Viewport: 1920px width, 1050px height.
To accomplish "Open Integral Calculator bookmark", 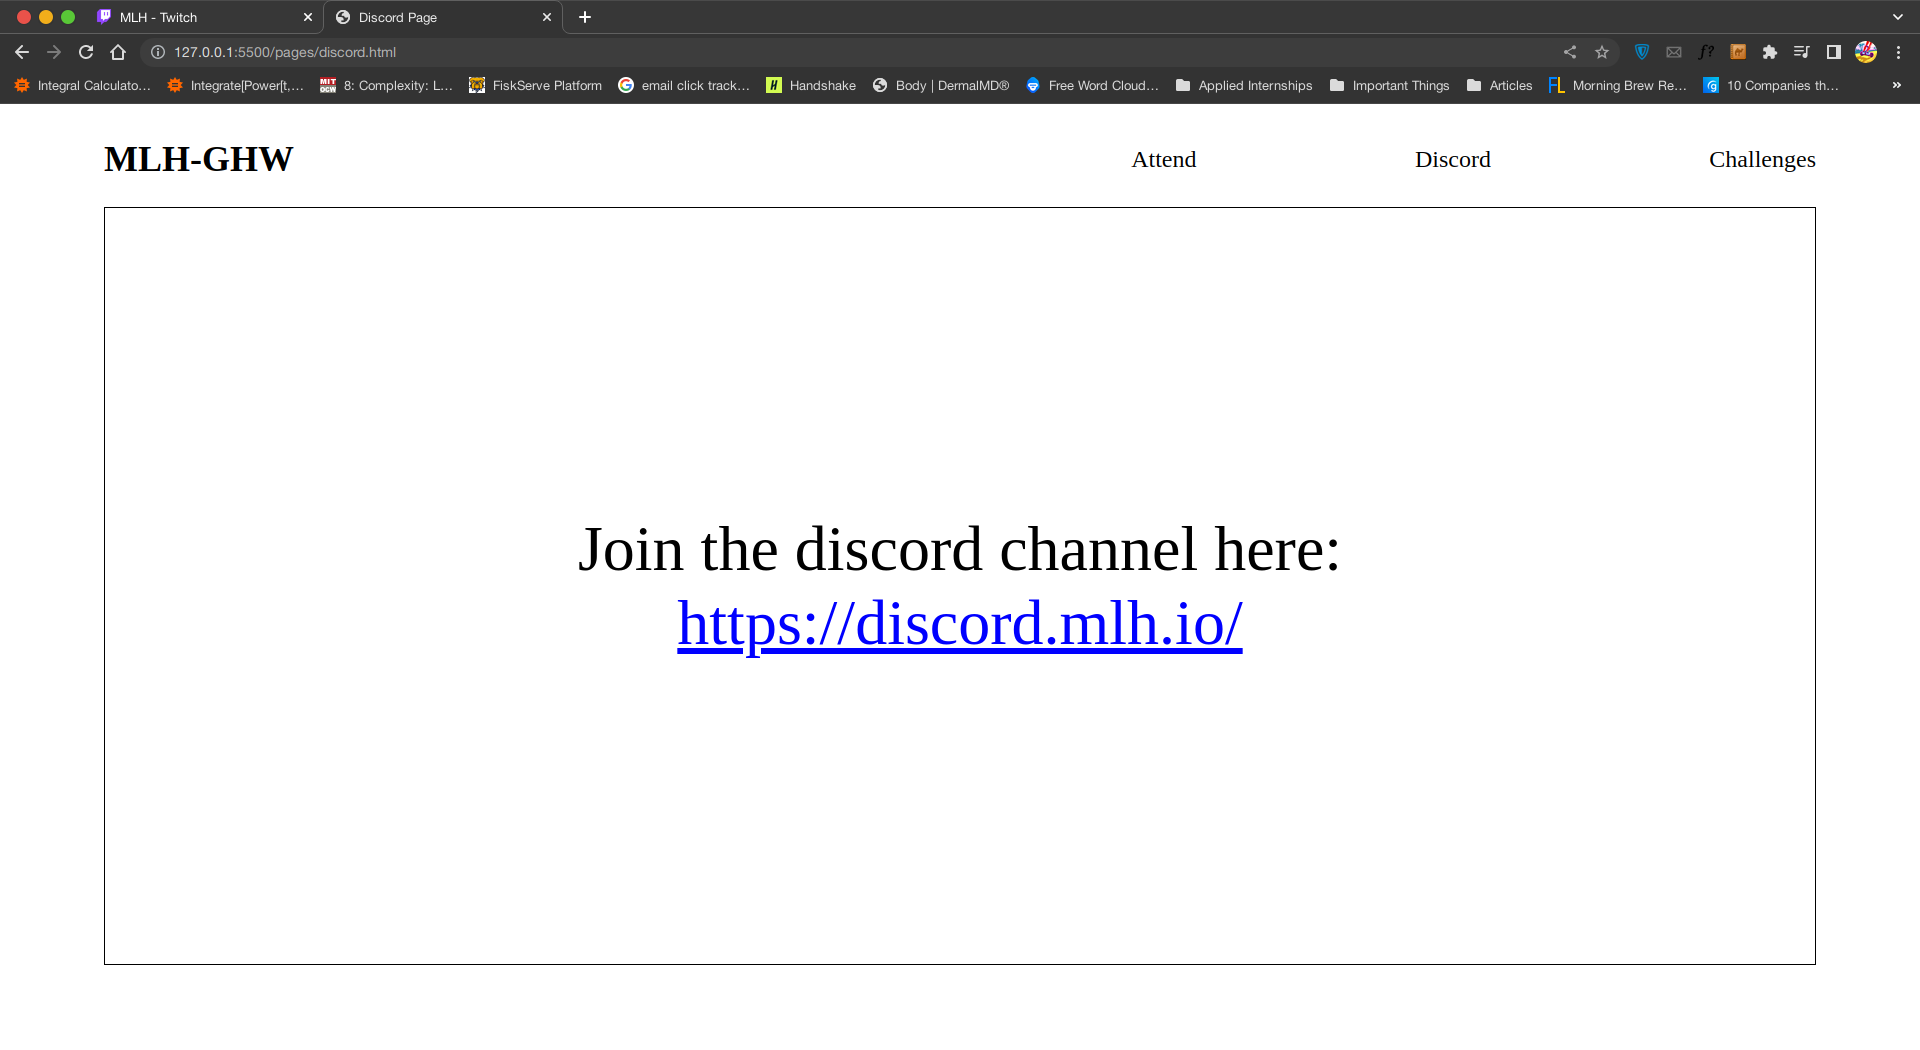I will tap(83, 85).
